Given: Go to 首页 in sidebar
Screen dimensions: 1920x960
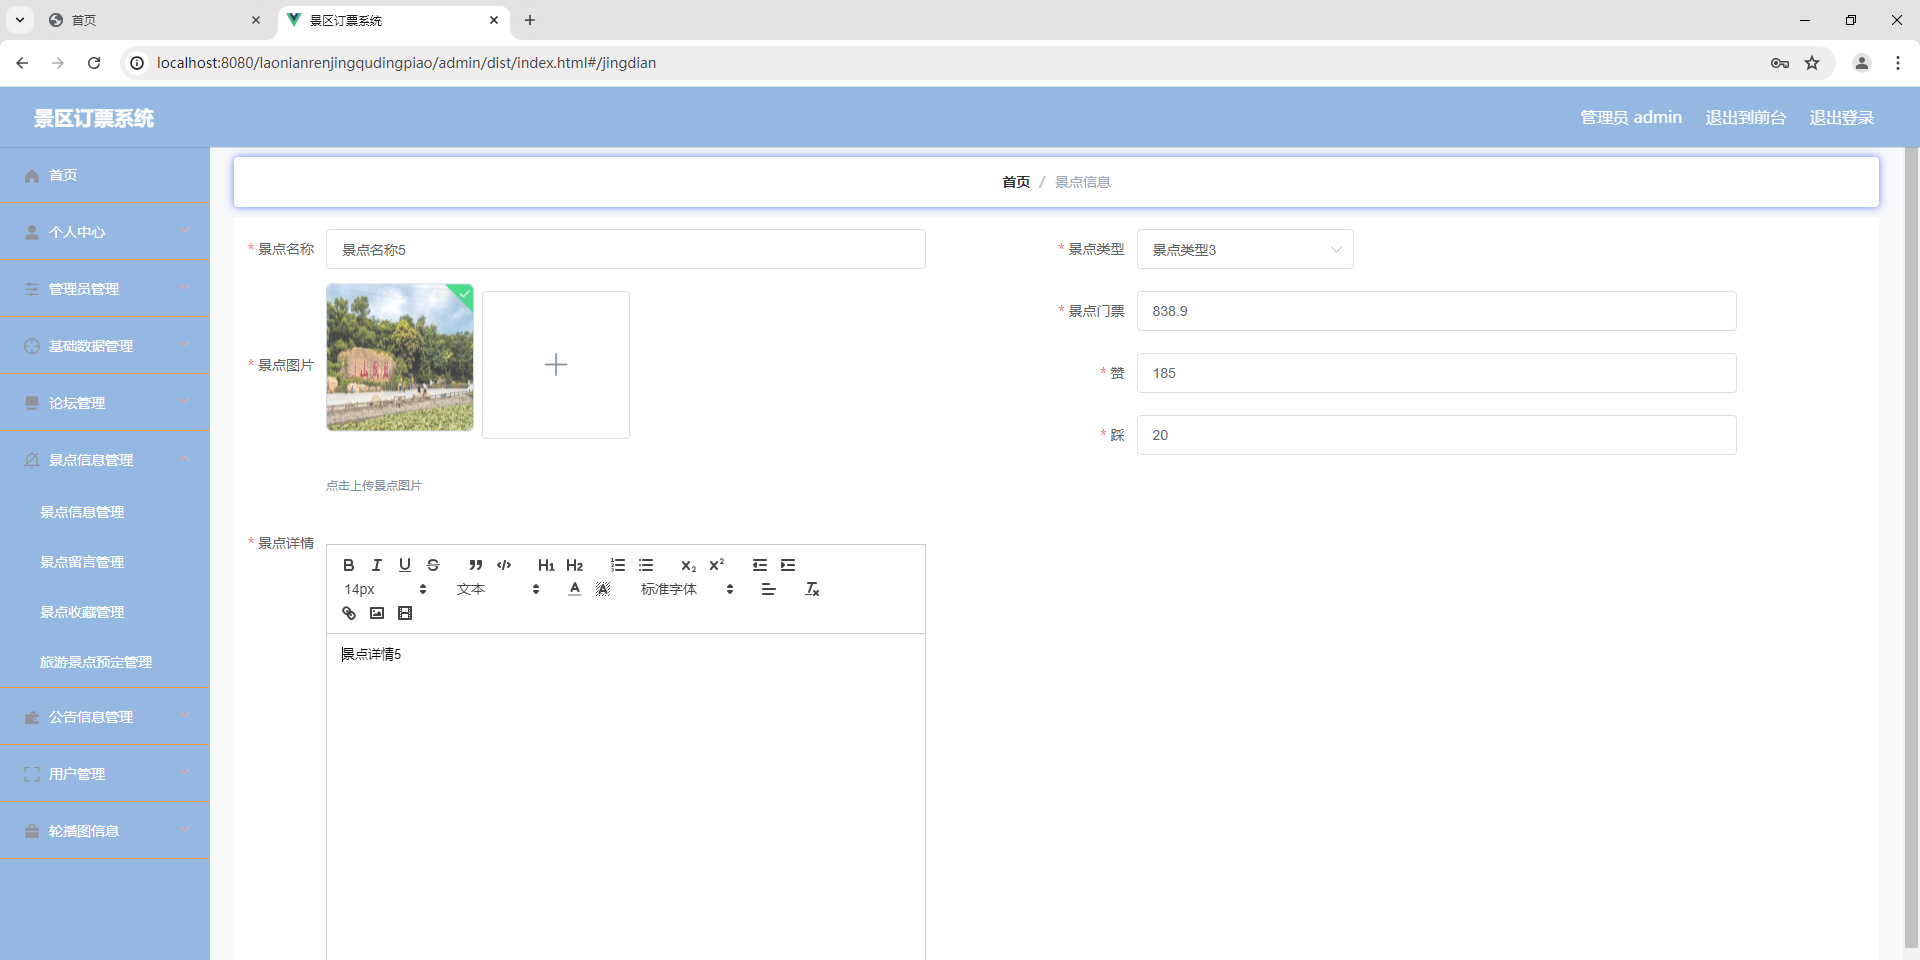Looking at the screenshot, I should click(105, 175).
